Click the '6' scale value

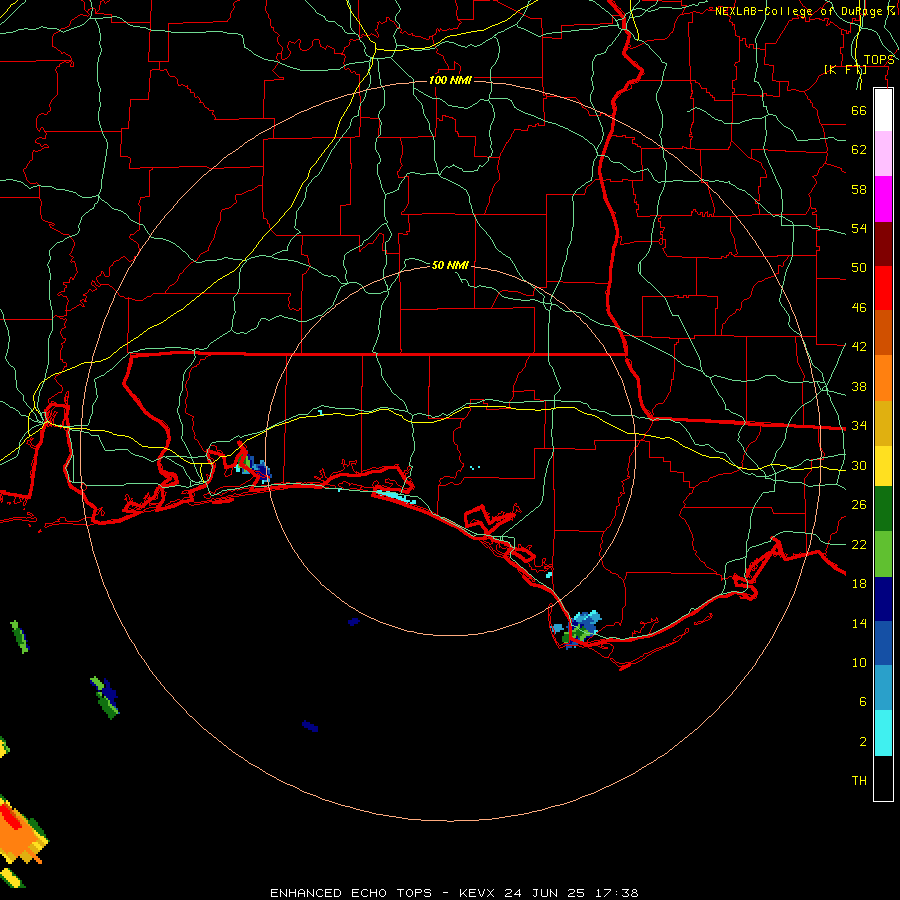click(x=863, y=702)
